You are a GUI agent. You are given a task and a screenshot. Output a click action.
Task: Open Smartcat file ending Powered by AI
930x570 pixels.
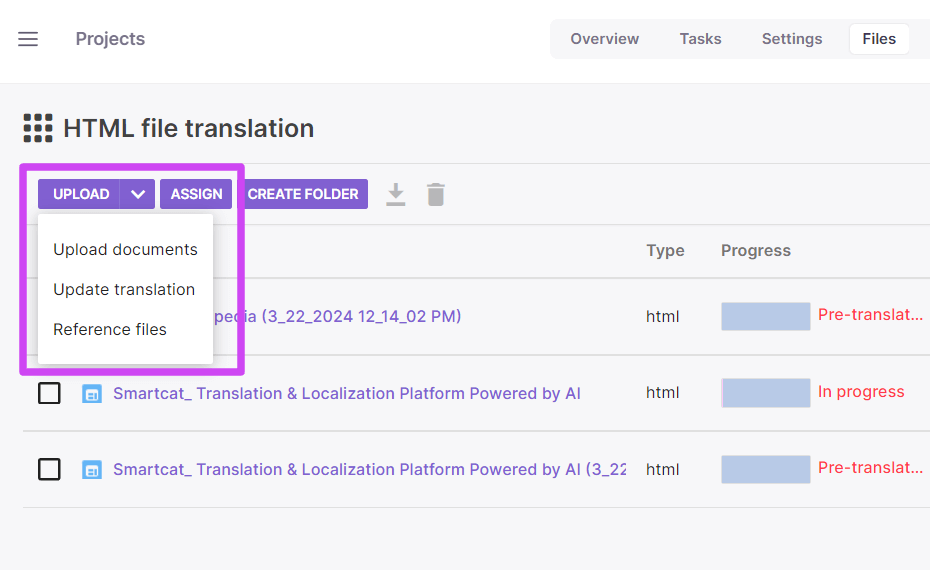347,393
